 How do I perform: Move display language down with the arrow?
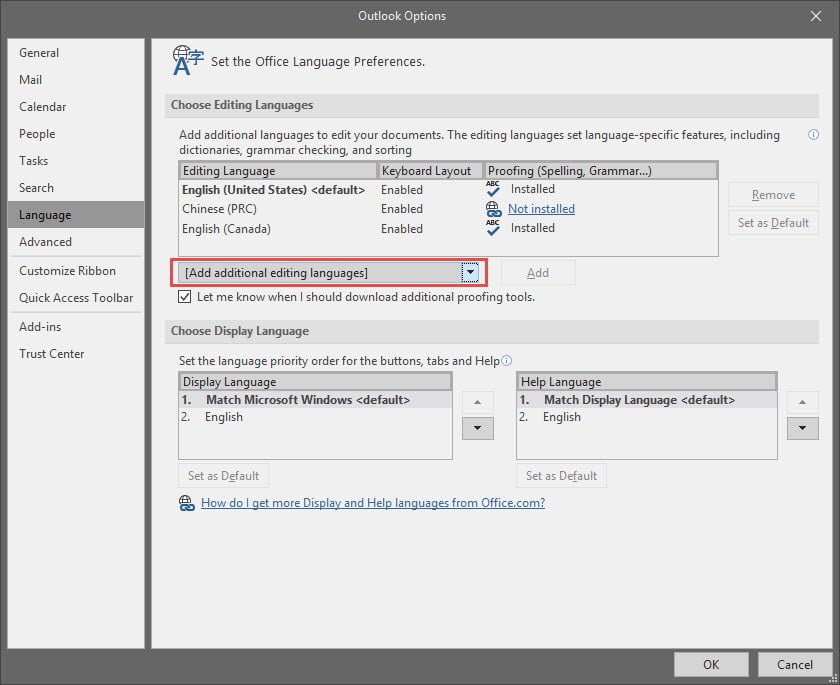click(477, 428)
